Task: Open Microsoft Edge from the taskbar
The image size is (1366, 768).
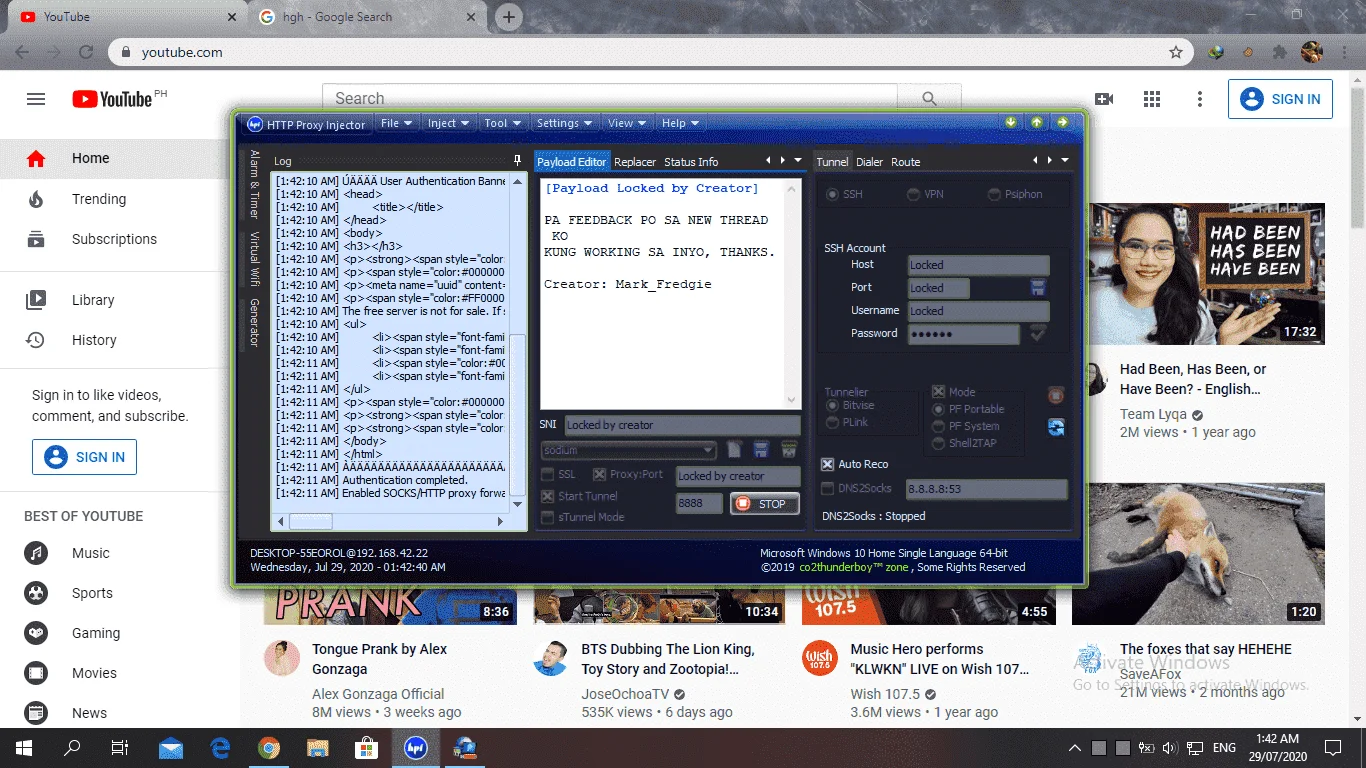Action: (220, 747)
